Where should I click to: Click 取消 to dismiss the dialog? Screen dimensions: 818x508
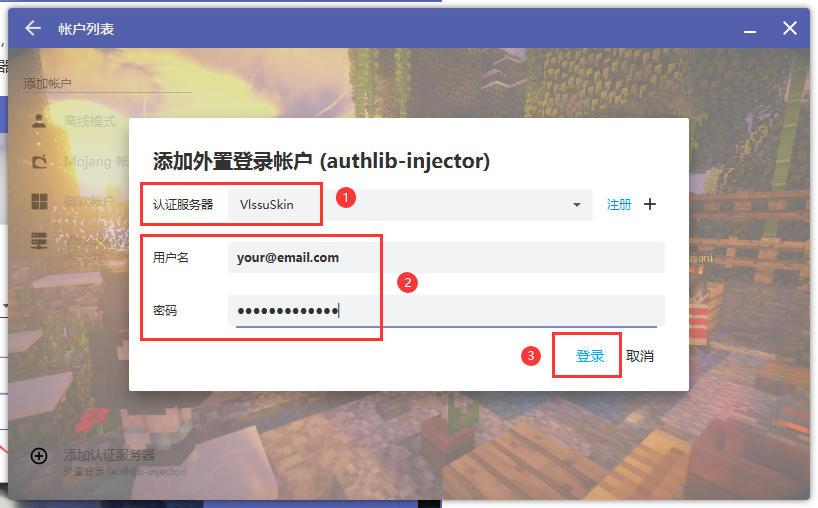click(640, 356)
